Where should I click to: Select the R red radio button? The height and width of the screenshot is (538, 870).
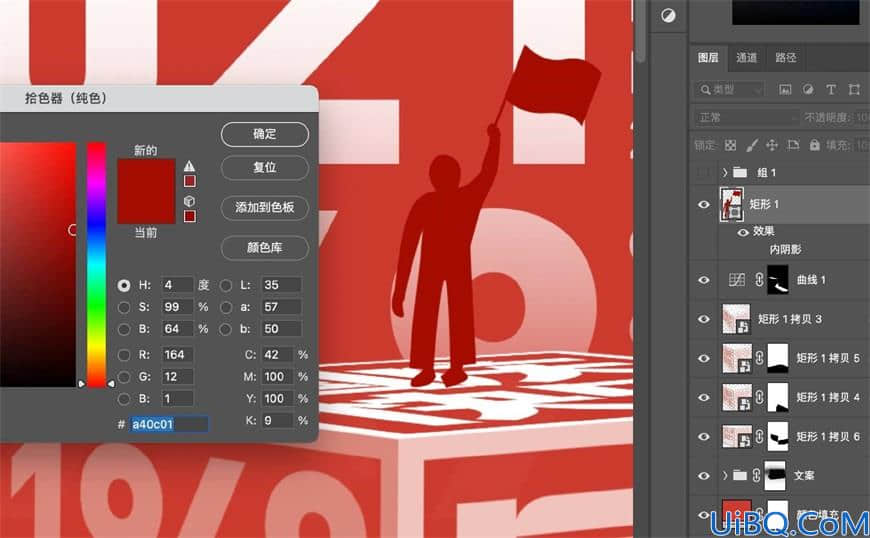coord(124,354)
